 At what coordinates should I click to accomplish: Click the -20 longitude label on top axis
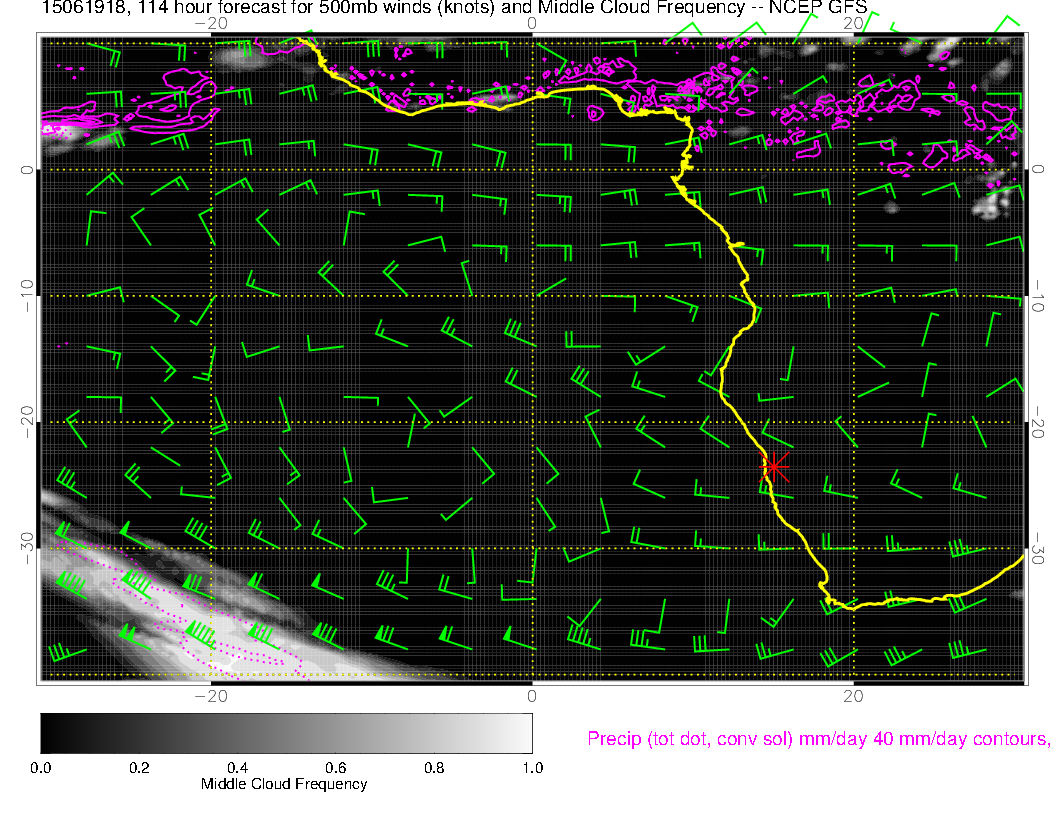click(210, 23)
